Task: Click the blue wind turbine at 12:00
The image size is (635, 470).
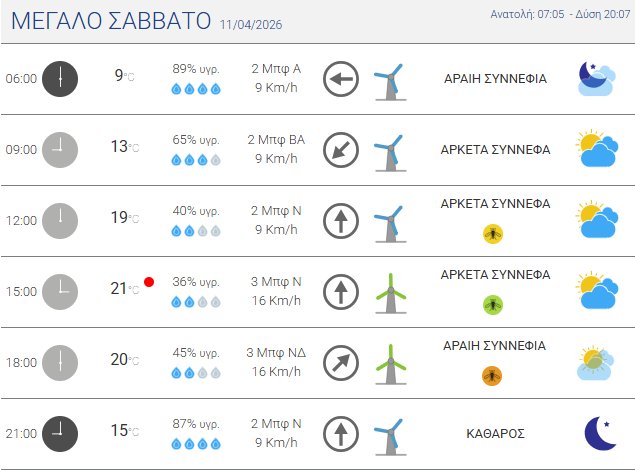Action: [x=388, y=221]
